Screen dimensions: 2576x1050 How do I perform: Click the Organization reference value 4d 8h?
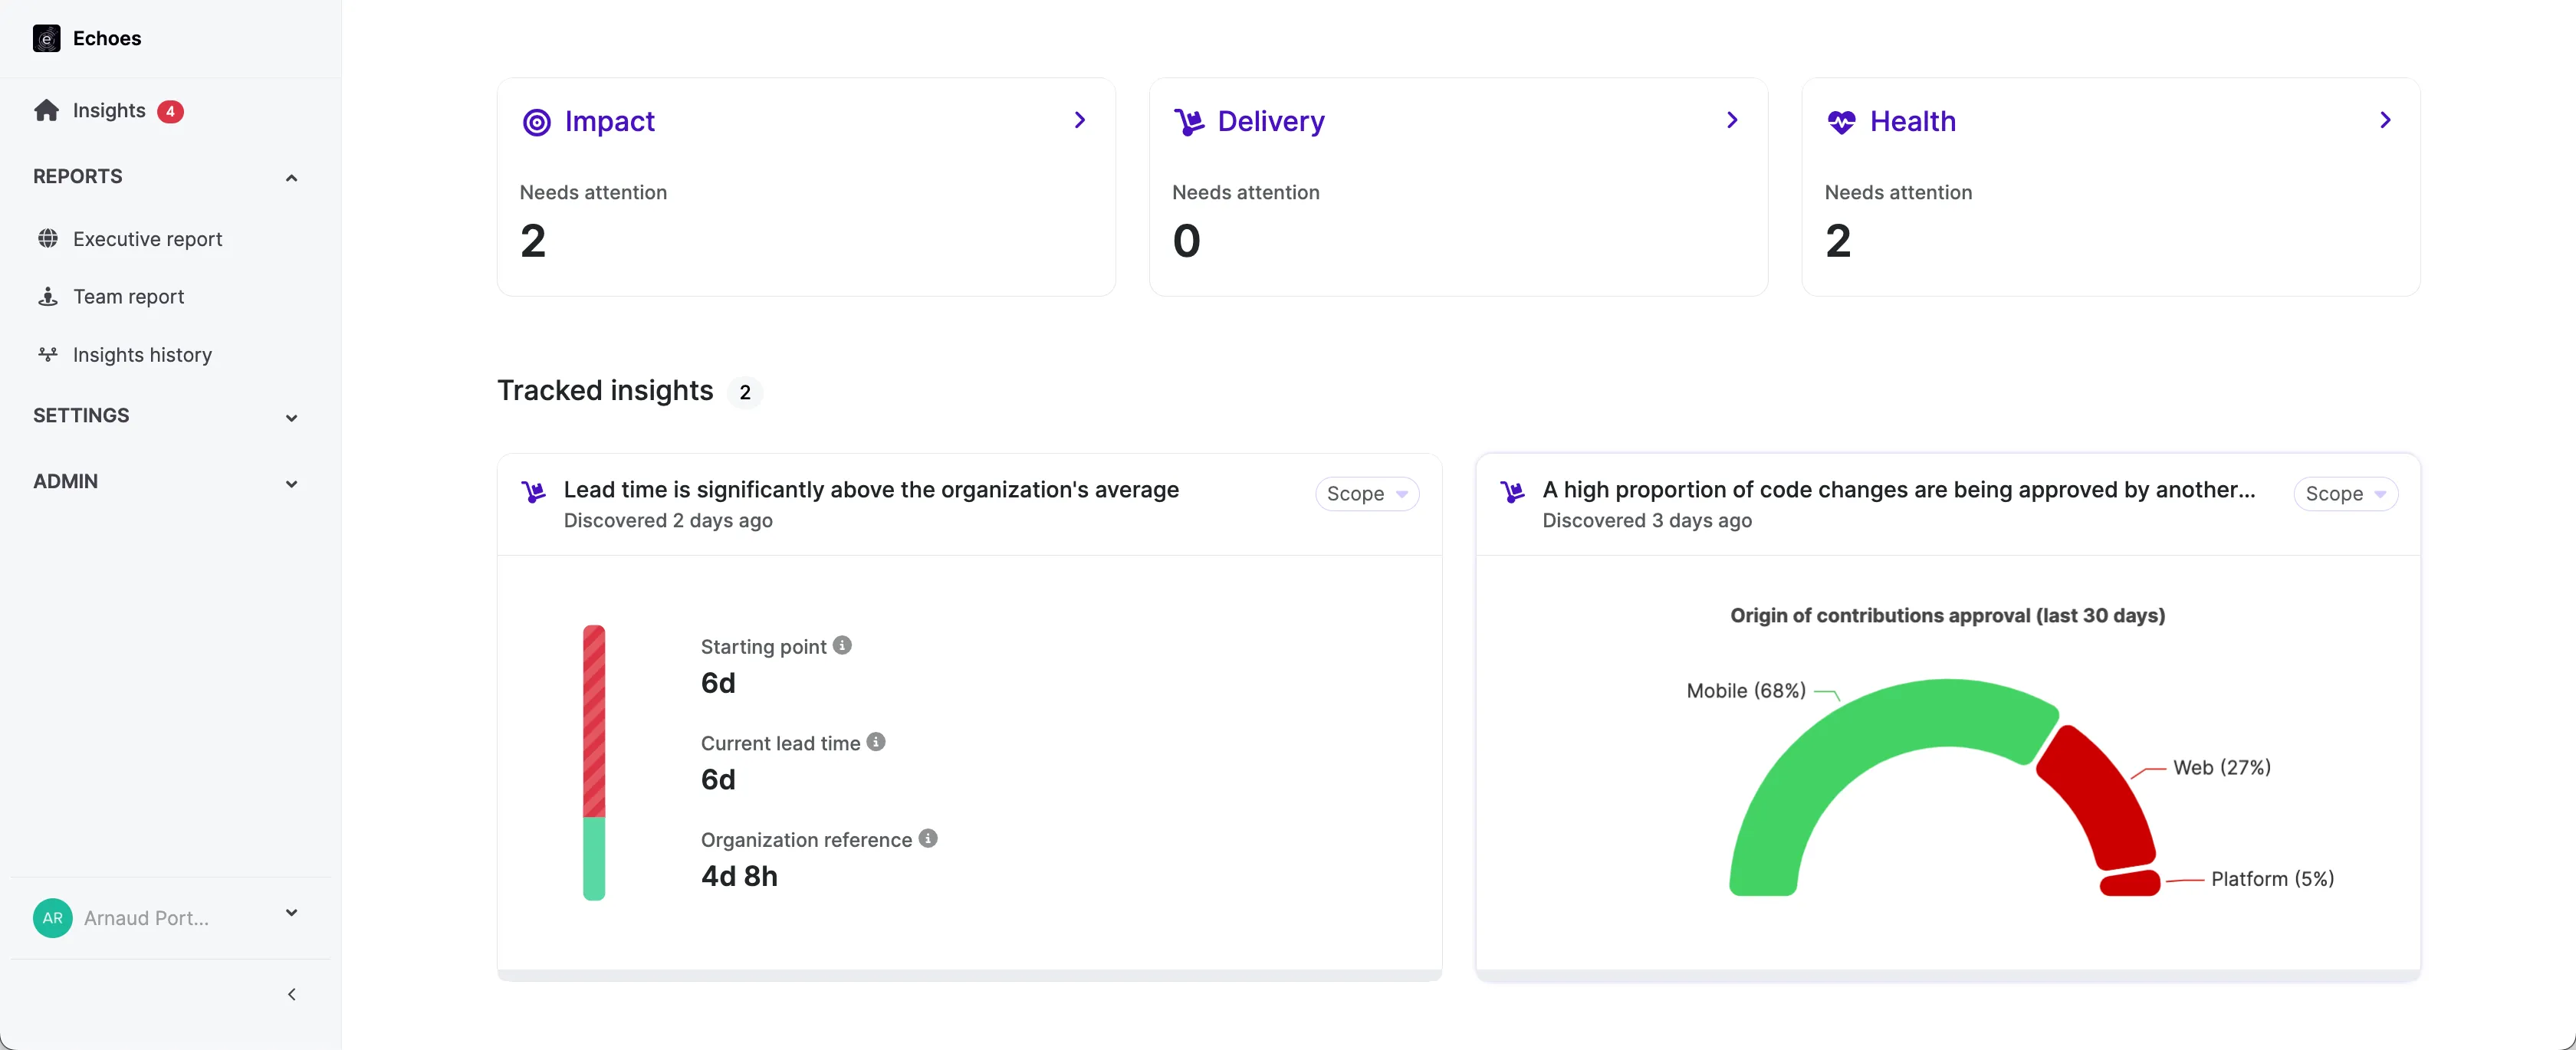pyautogui.click(x=739, y=876)
